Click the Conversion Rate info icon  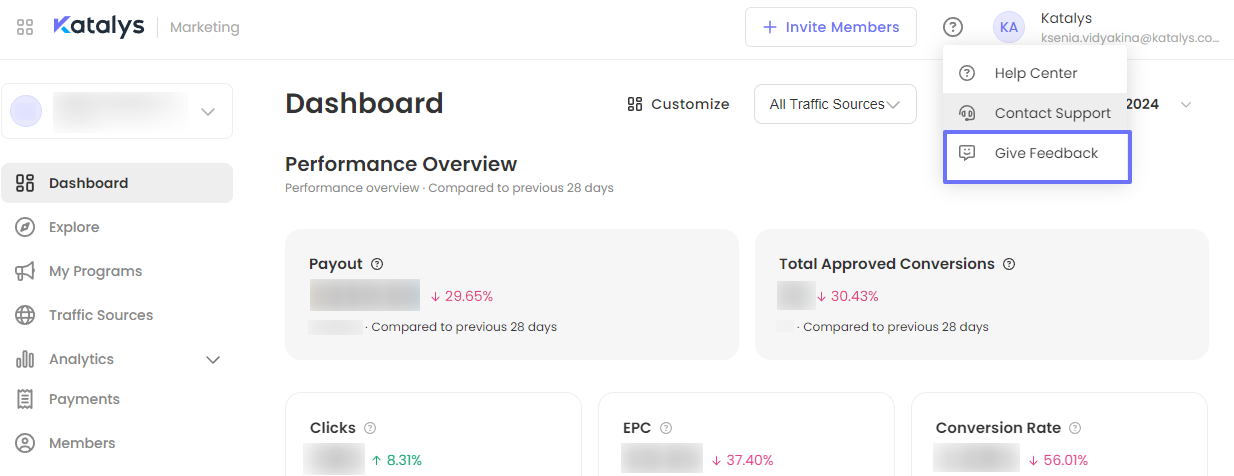coord(1075,428)
